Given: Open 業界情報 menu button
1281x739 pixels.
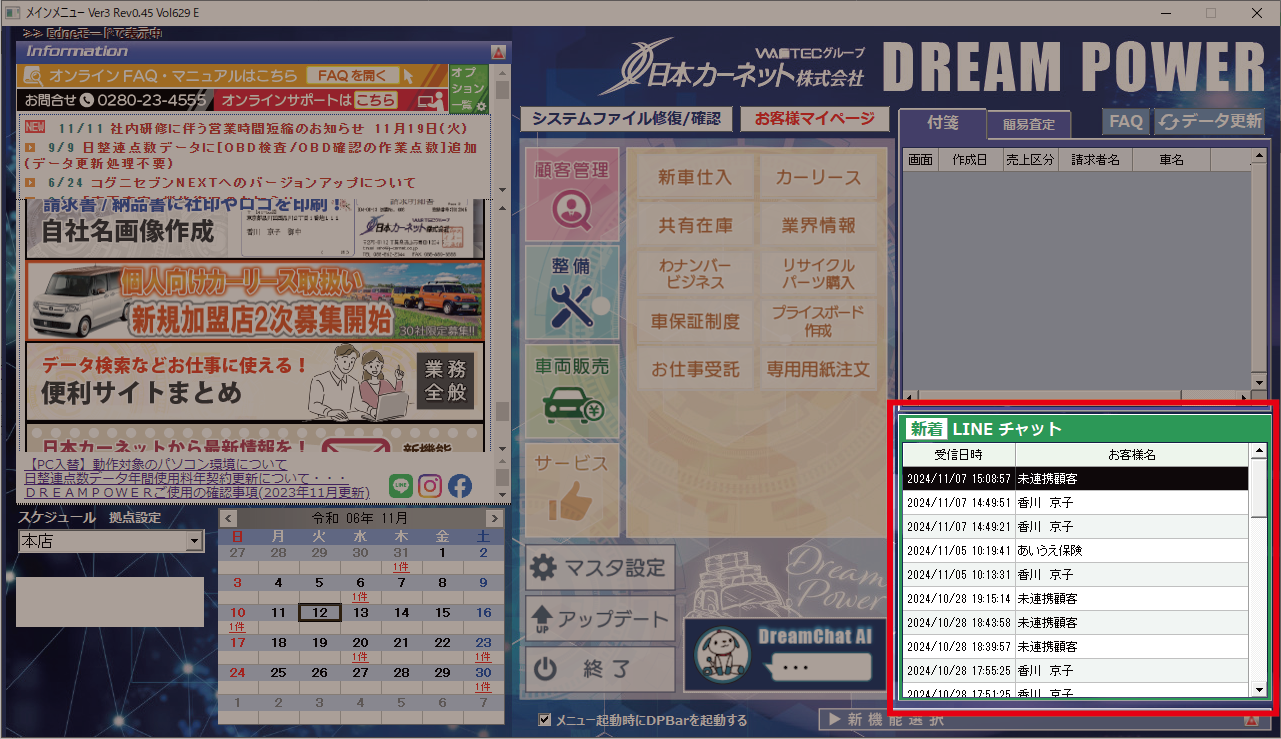Looking at the screenshot, I should (818, 226).
